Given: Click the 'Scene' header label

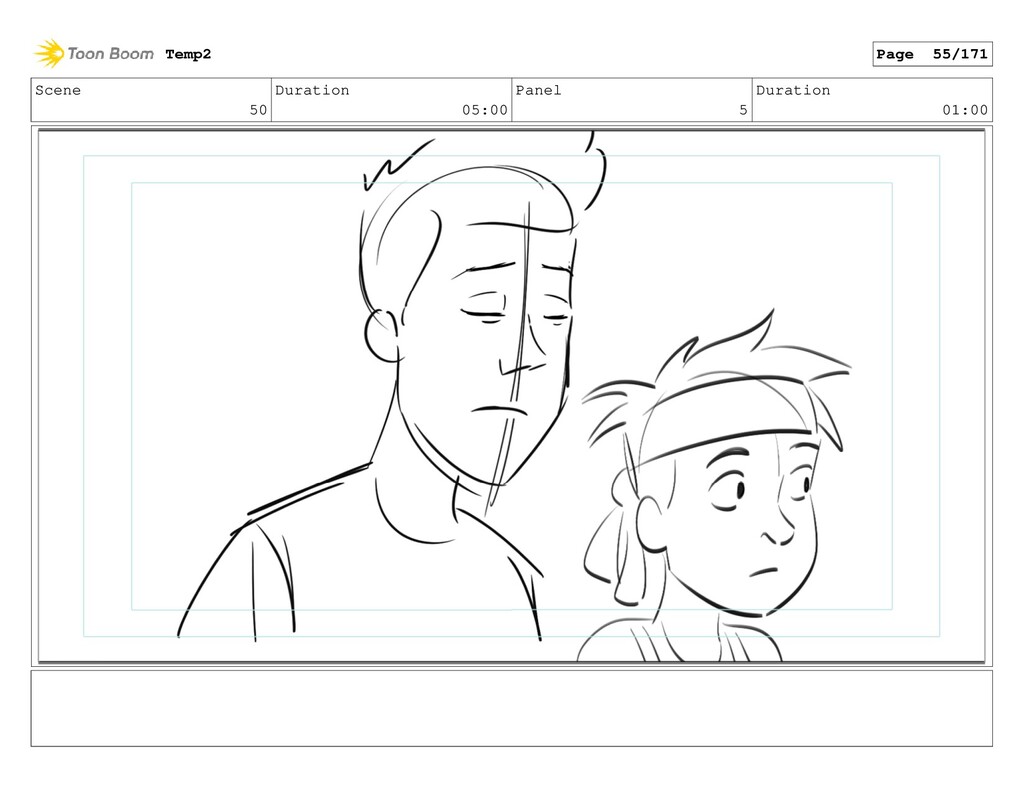Looking at the screenshot, I should tap(58, 90).
